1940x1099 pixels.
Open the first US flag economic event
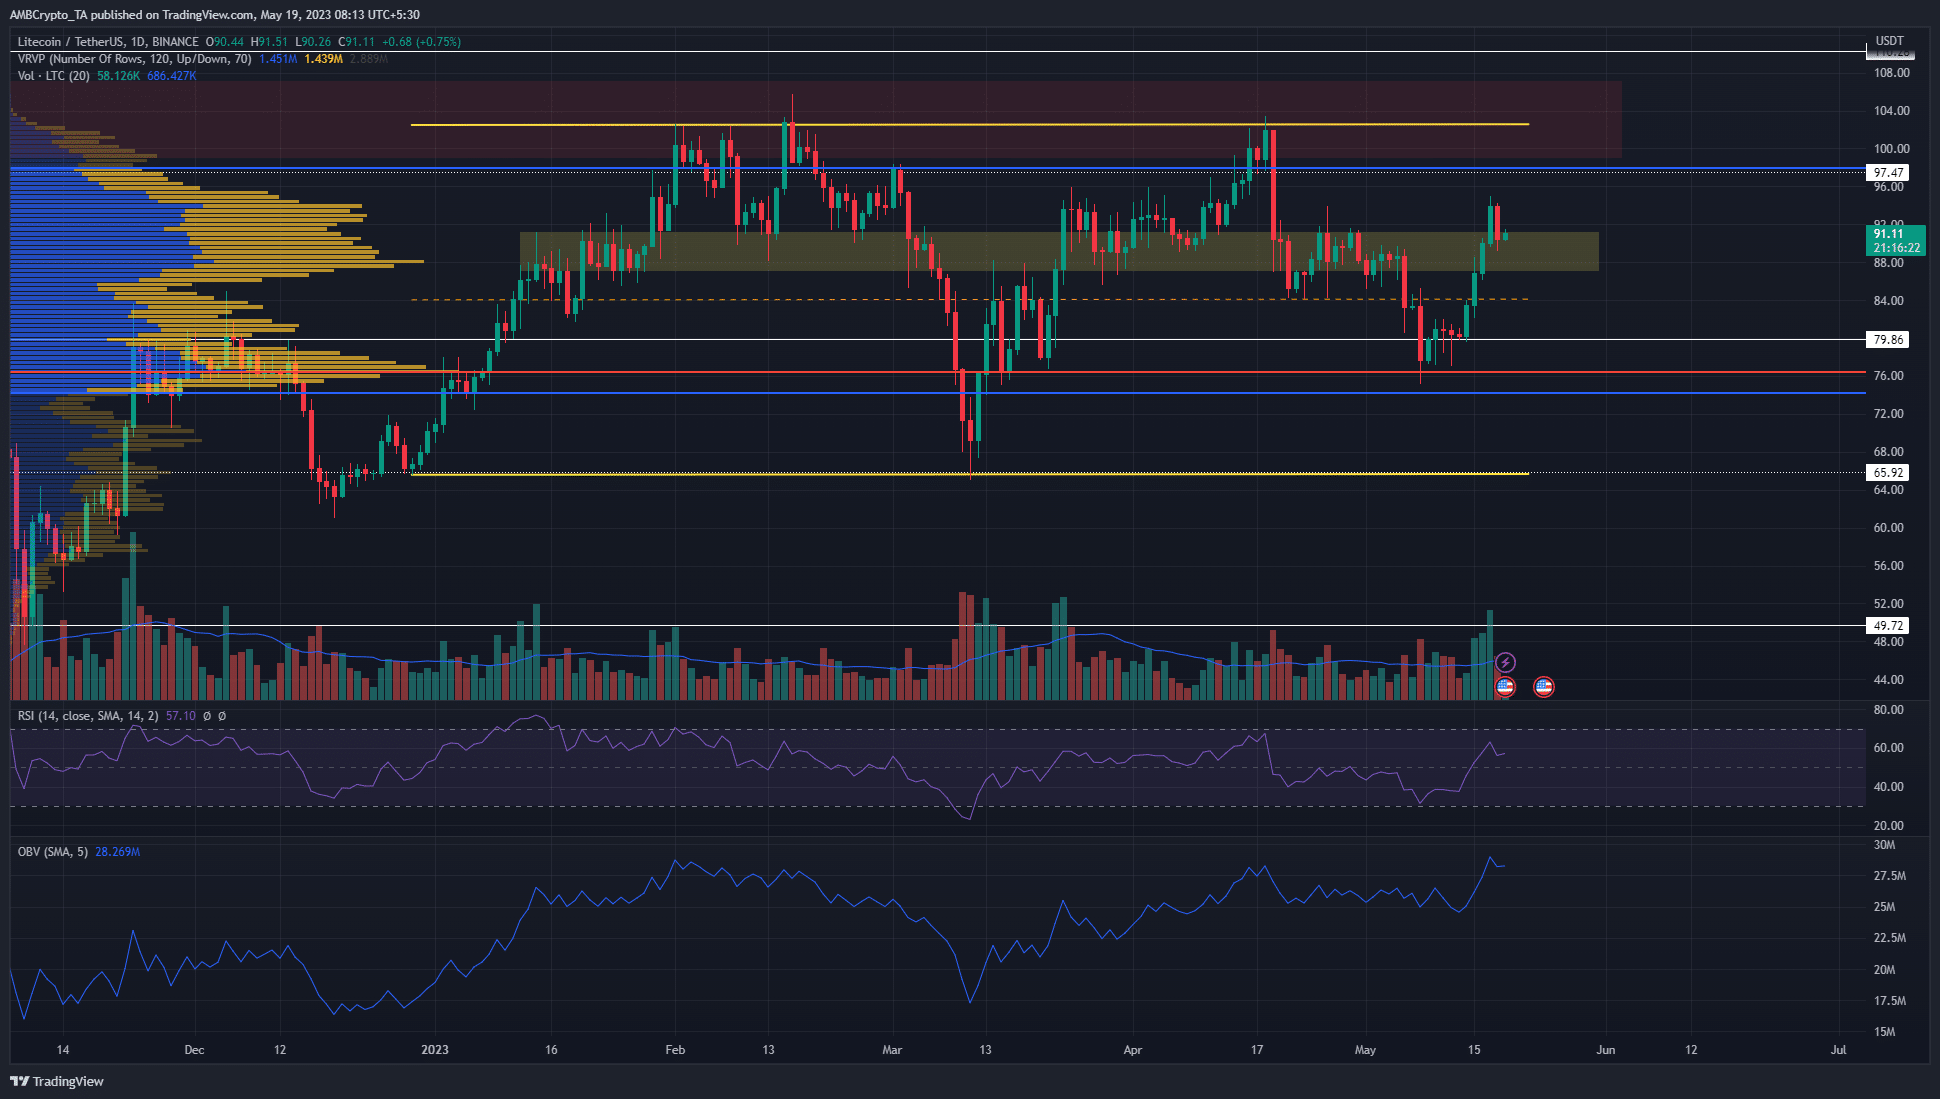click(1505, 687)
